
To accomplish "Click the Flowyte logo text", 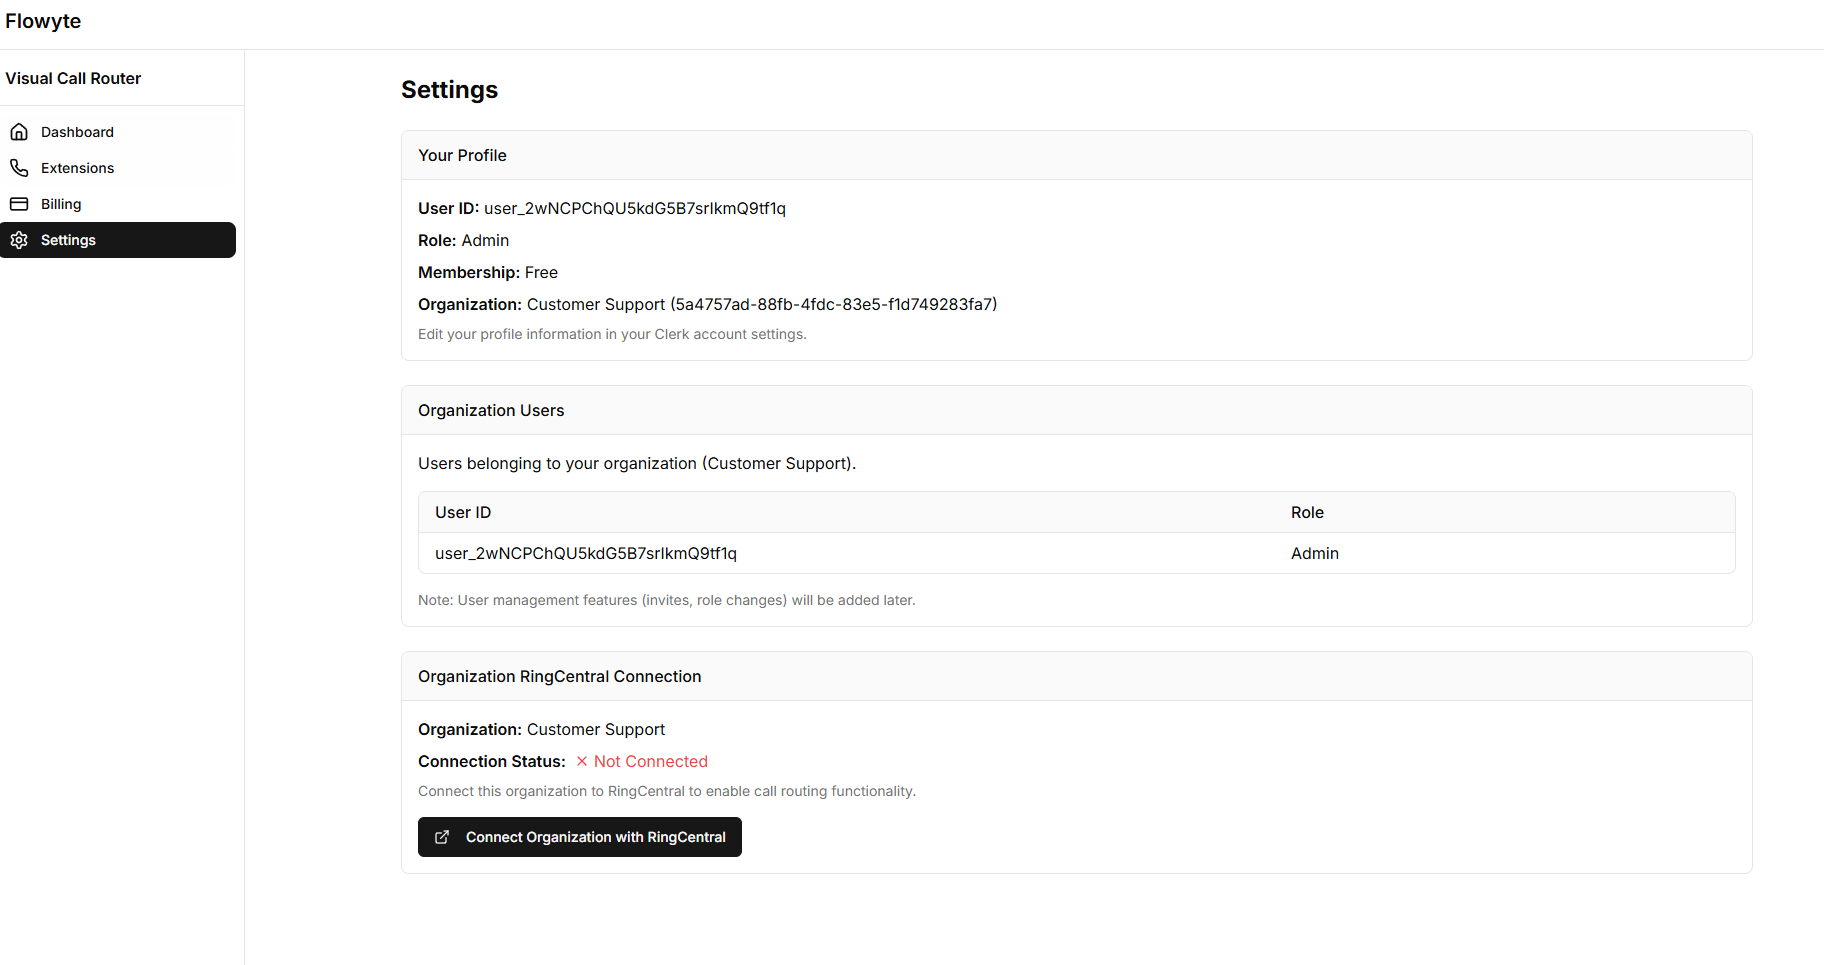I will 43,21.
